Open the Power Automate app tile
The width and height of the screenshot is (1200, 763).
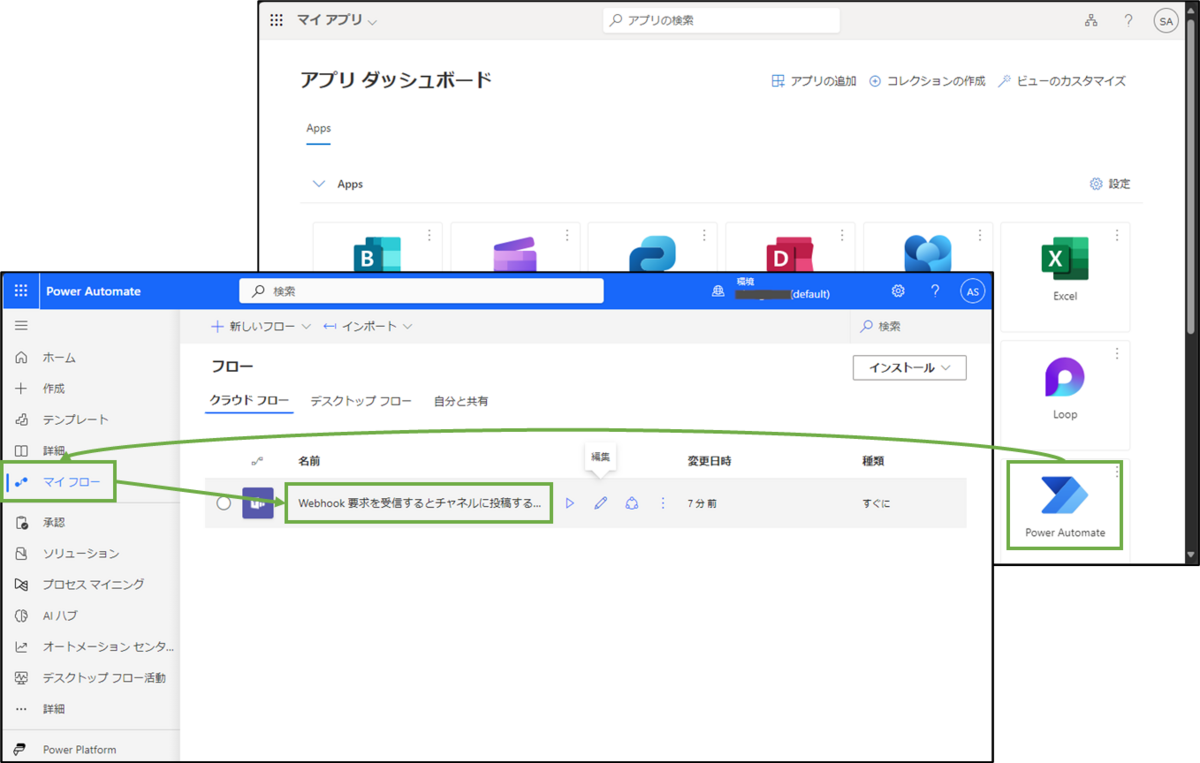pos(1065,505)
